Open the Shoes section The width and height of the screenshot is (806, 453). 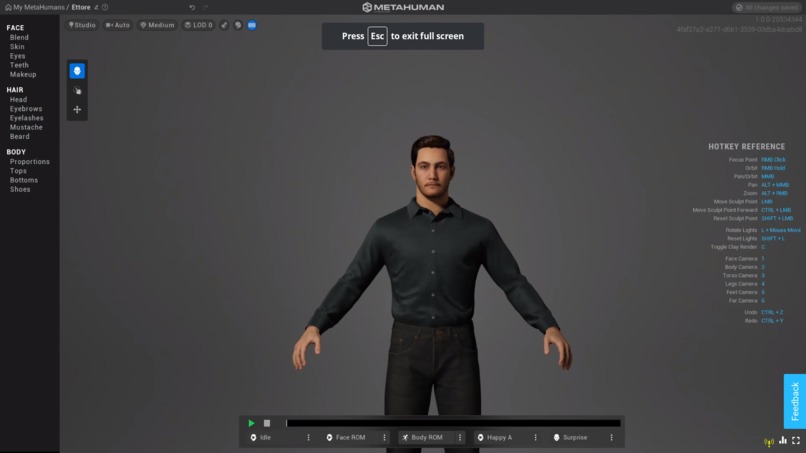(x=20, y=189)
